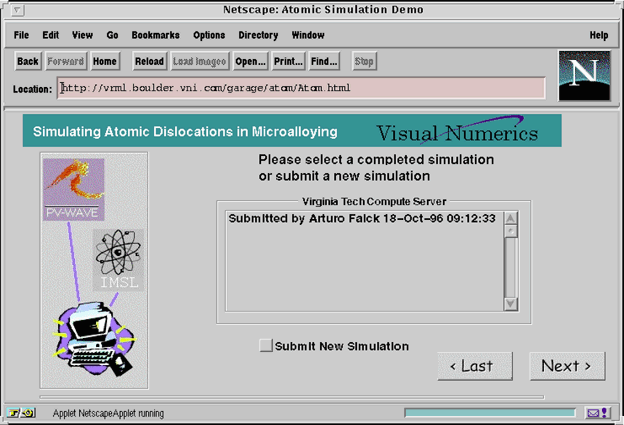Click the Back button
Image resolution: width=624 pixels, height=425 pixels.
point(28,61)
